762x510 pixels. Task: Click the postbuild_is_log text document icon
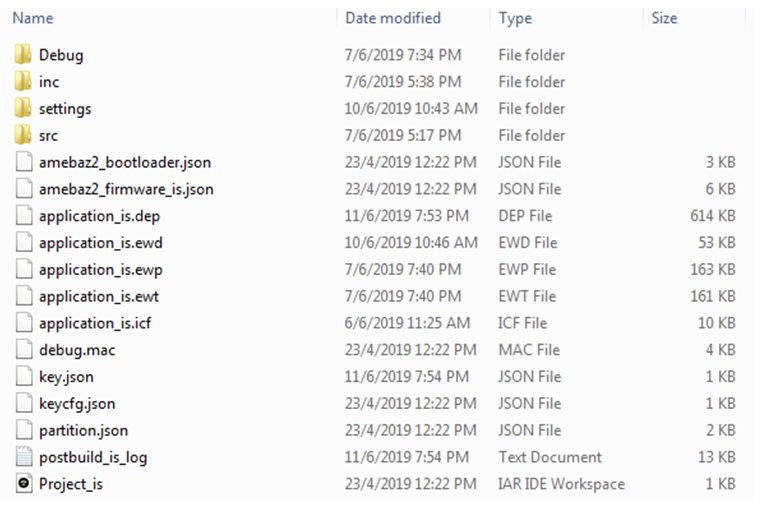[23, 457]
